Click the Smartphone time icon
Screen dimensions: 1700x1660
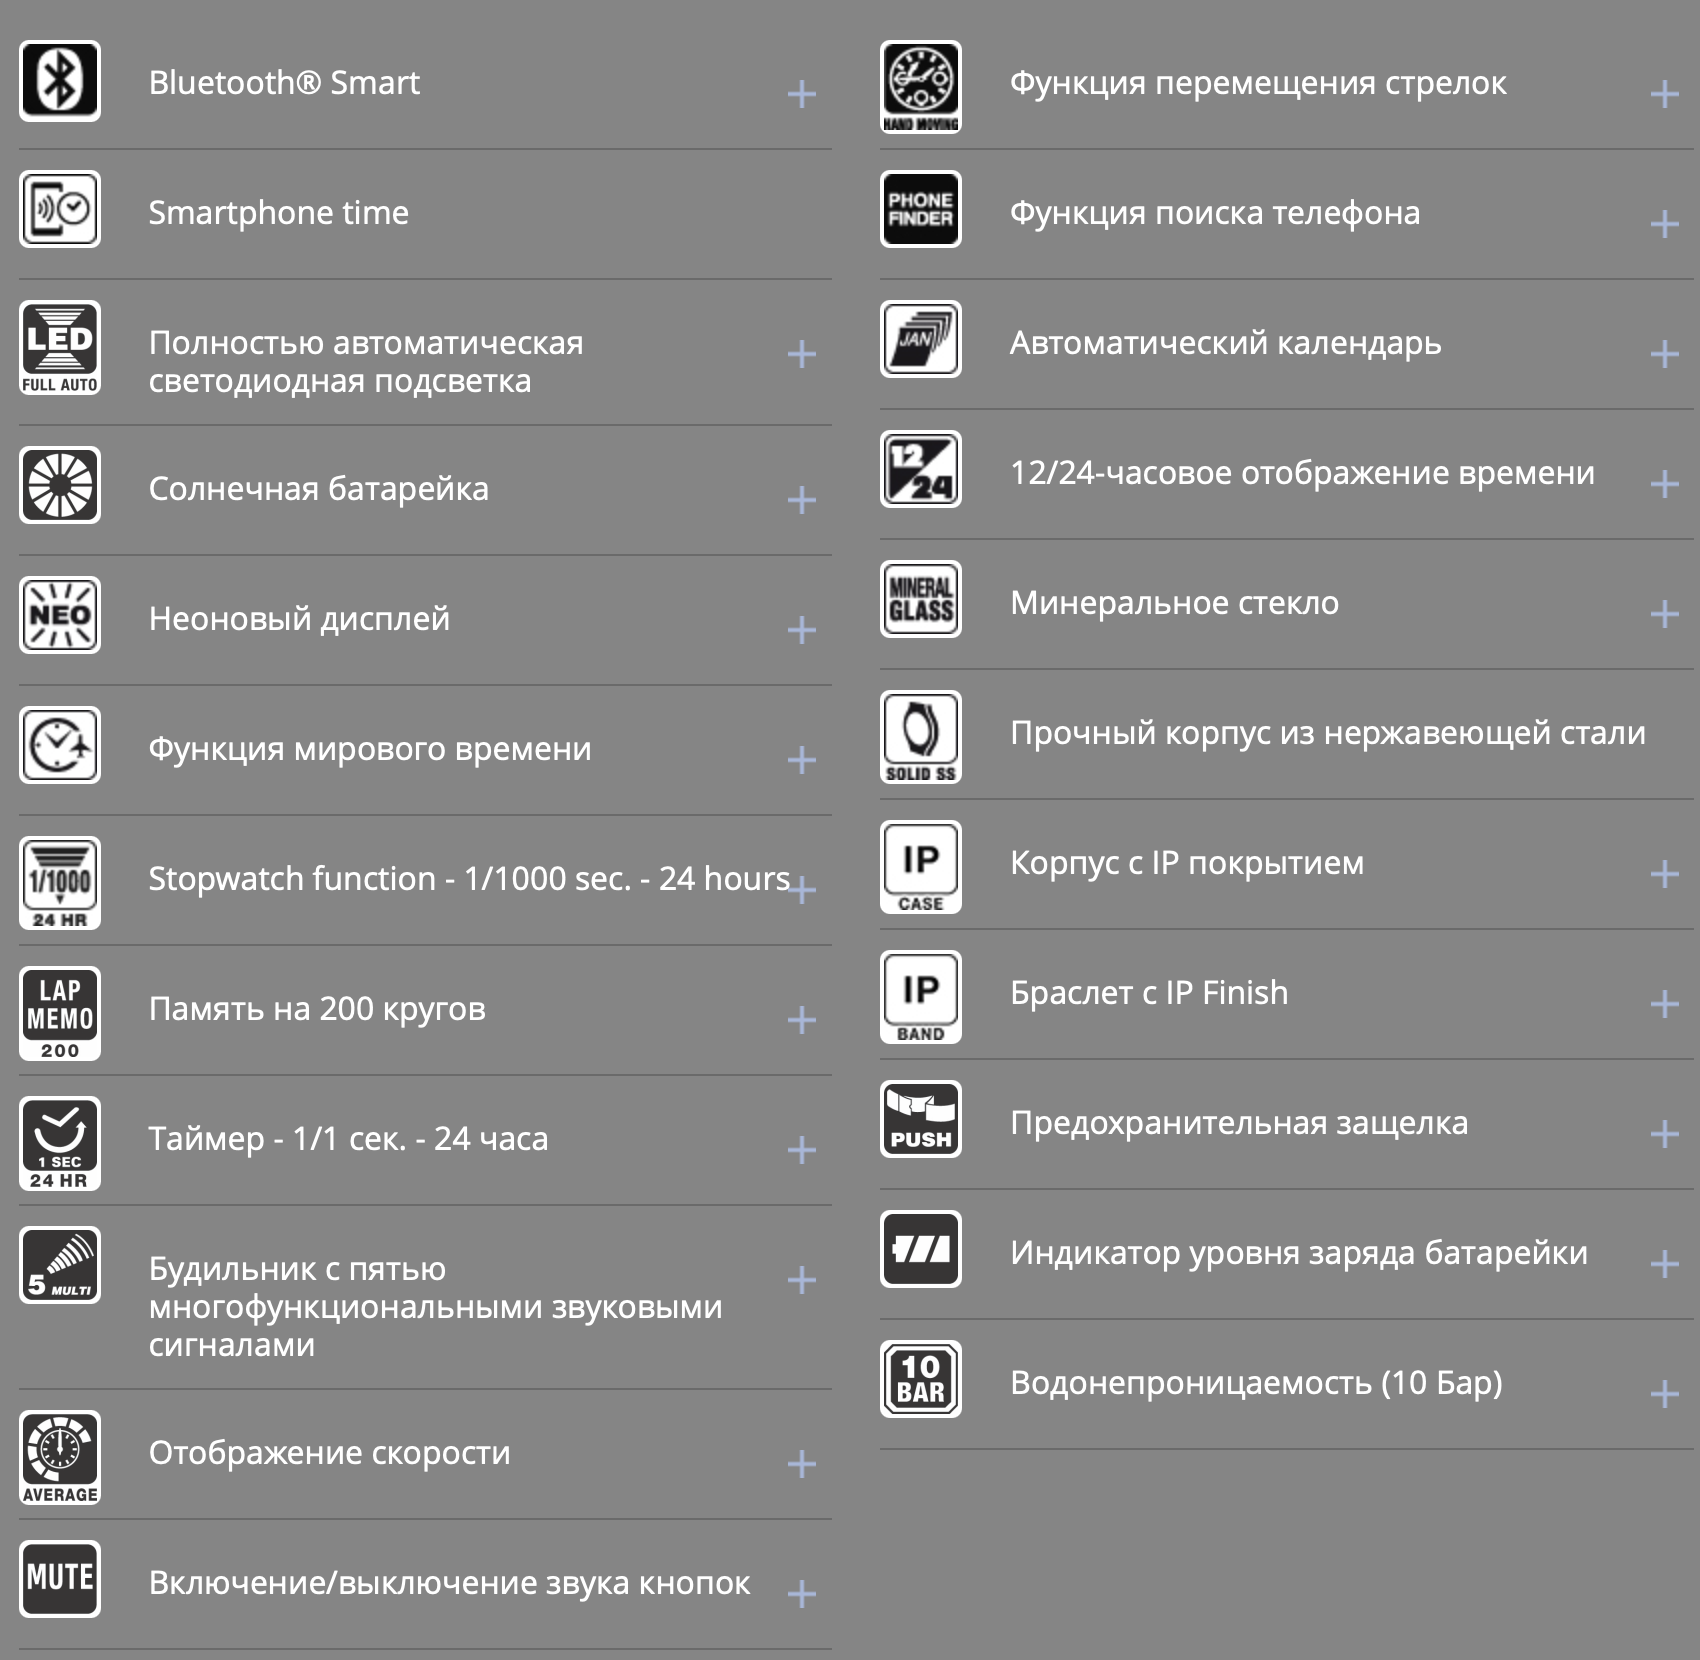[x=60, y=210]
